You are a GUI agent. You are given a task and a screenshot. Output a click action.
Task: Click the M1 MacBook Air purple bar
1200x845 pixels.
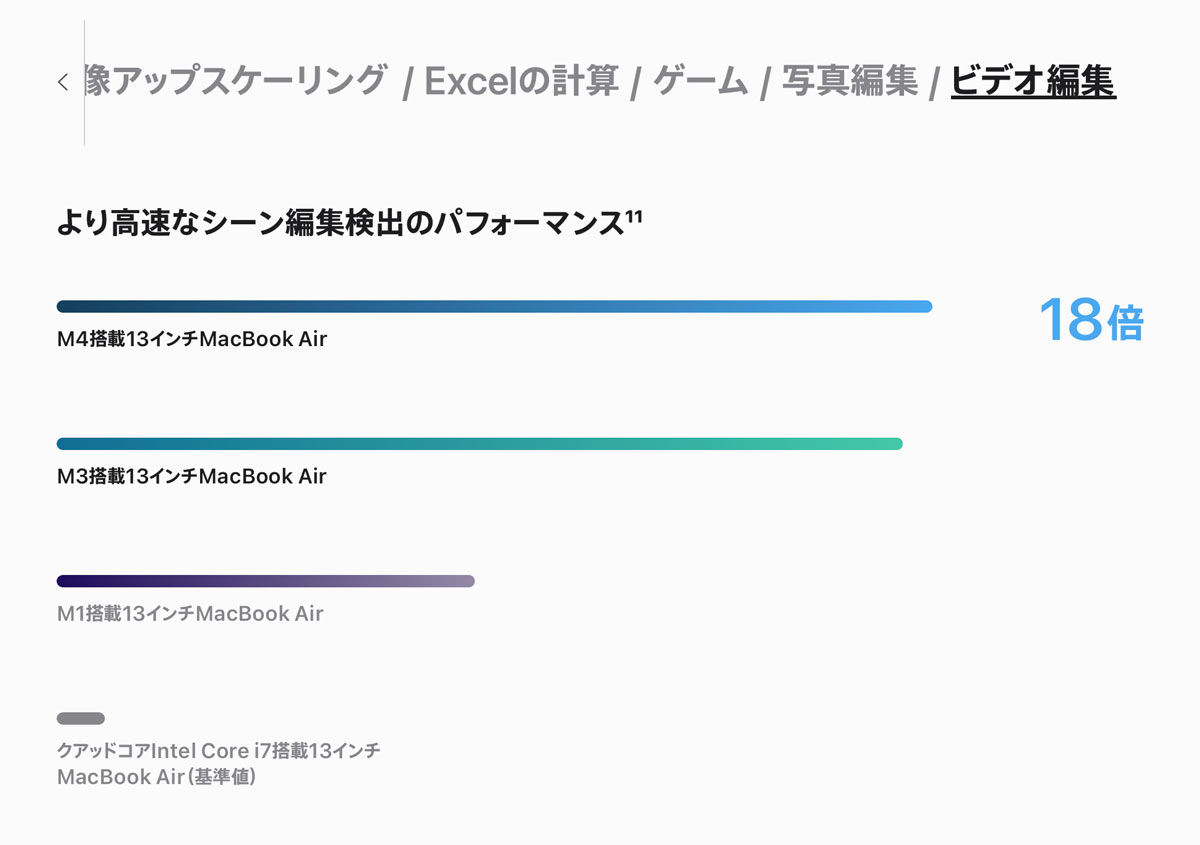266,581
